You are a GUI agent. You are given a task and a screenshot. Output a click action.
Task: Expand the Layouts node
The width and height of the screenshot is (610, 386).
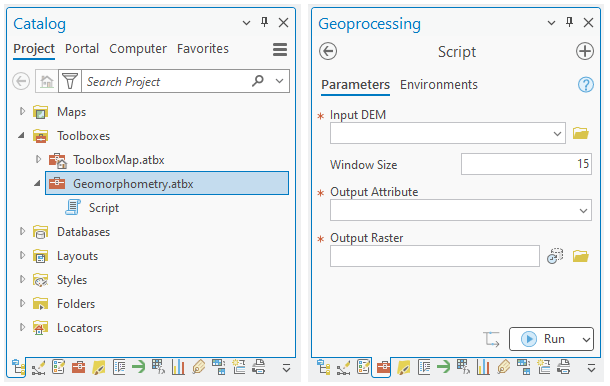22,256
